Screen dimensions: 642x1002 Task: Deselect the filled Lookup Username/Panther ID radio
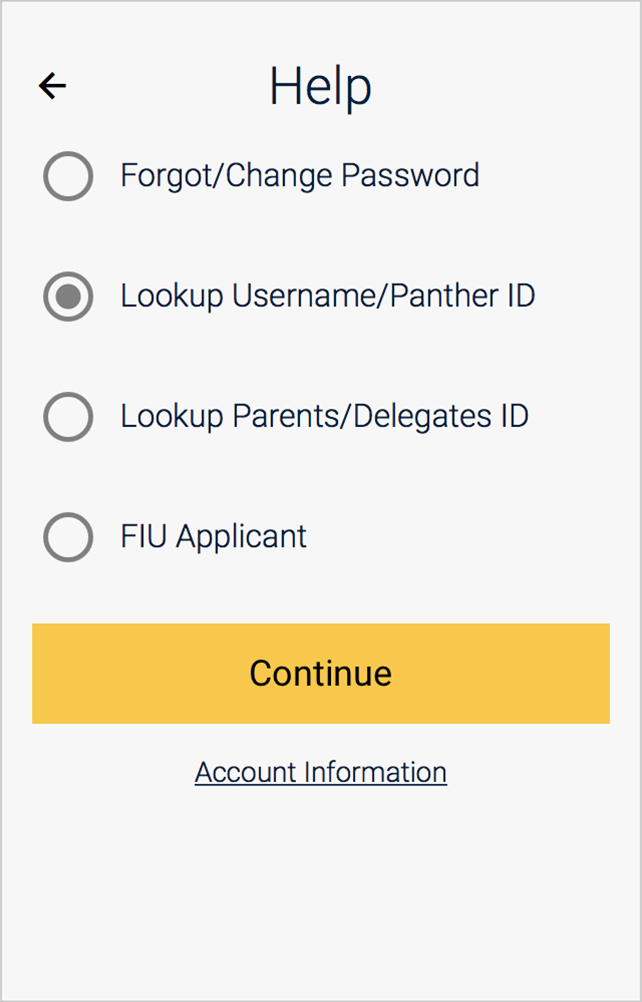click(68, 297)
